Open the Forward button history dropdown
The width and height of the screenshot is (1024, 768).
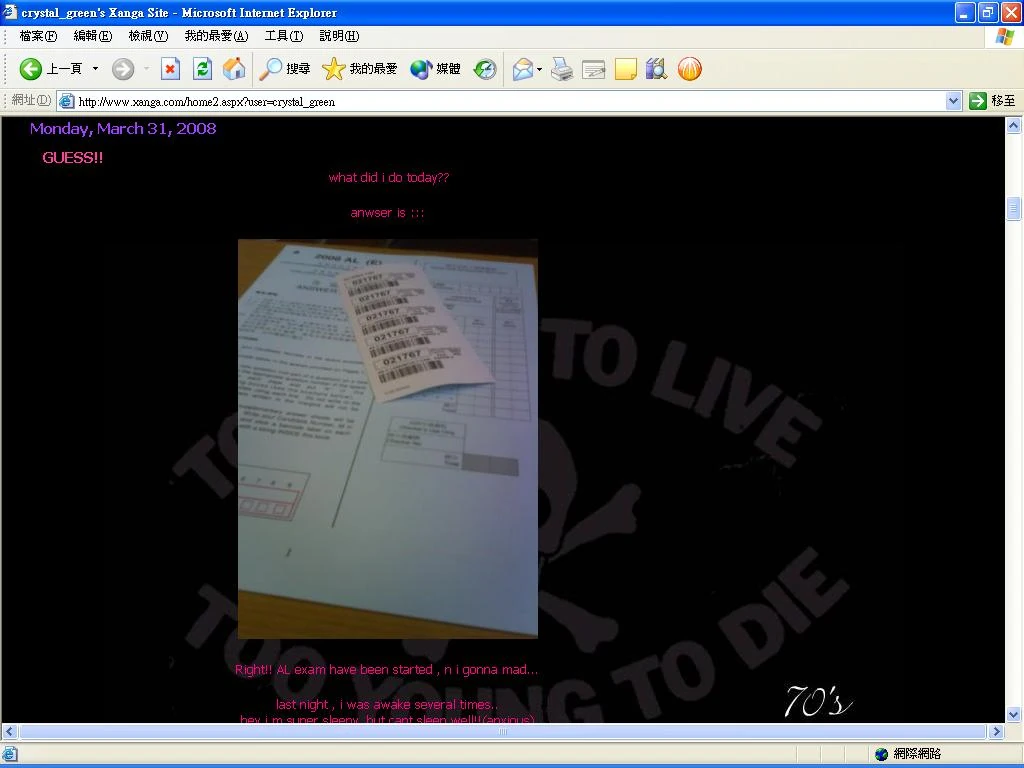[x=146, y=69]
